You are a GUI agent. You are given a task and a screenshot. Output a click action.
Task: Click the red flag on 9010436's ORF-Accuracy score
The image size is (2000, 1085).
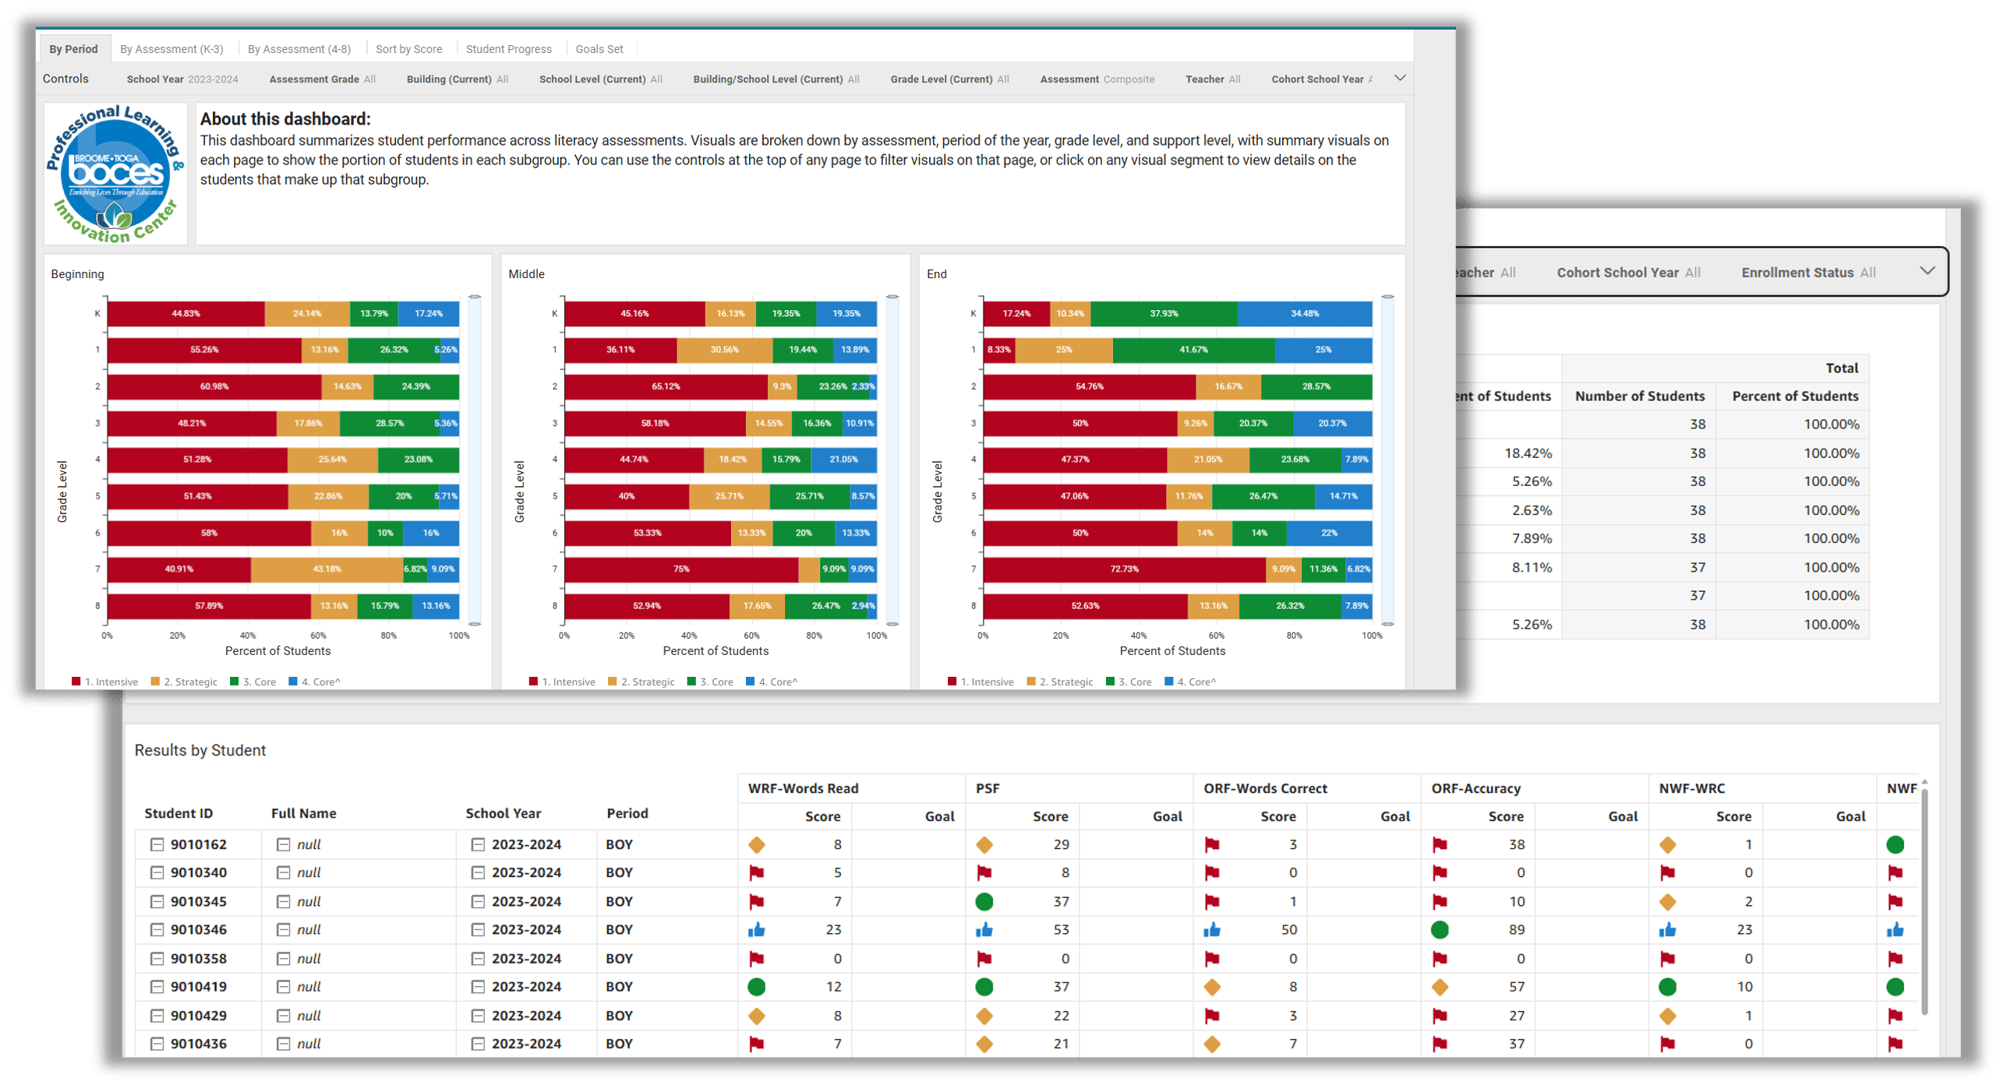coord(1440,1043)
